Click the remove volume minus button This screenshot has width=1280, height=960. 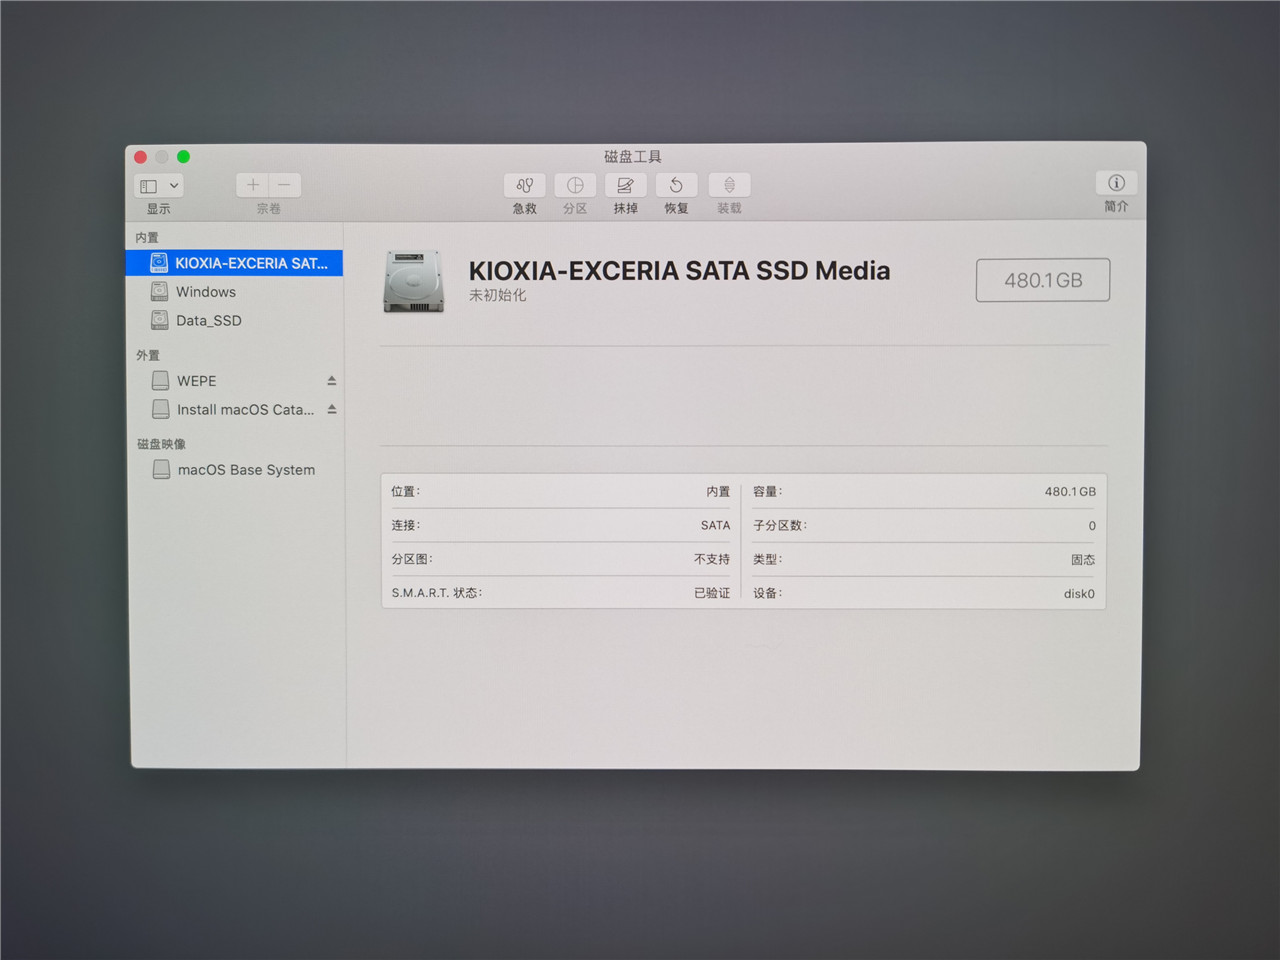click(284, 185)
